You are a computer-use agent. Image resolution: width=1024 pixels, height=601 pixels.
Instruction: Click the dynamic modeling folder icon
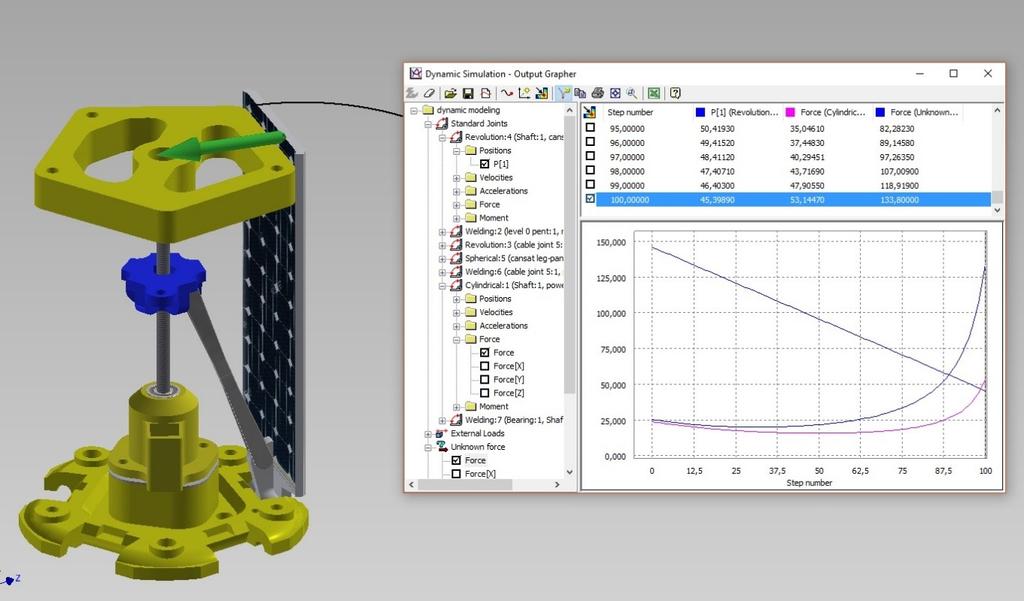point(428,110)
